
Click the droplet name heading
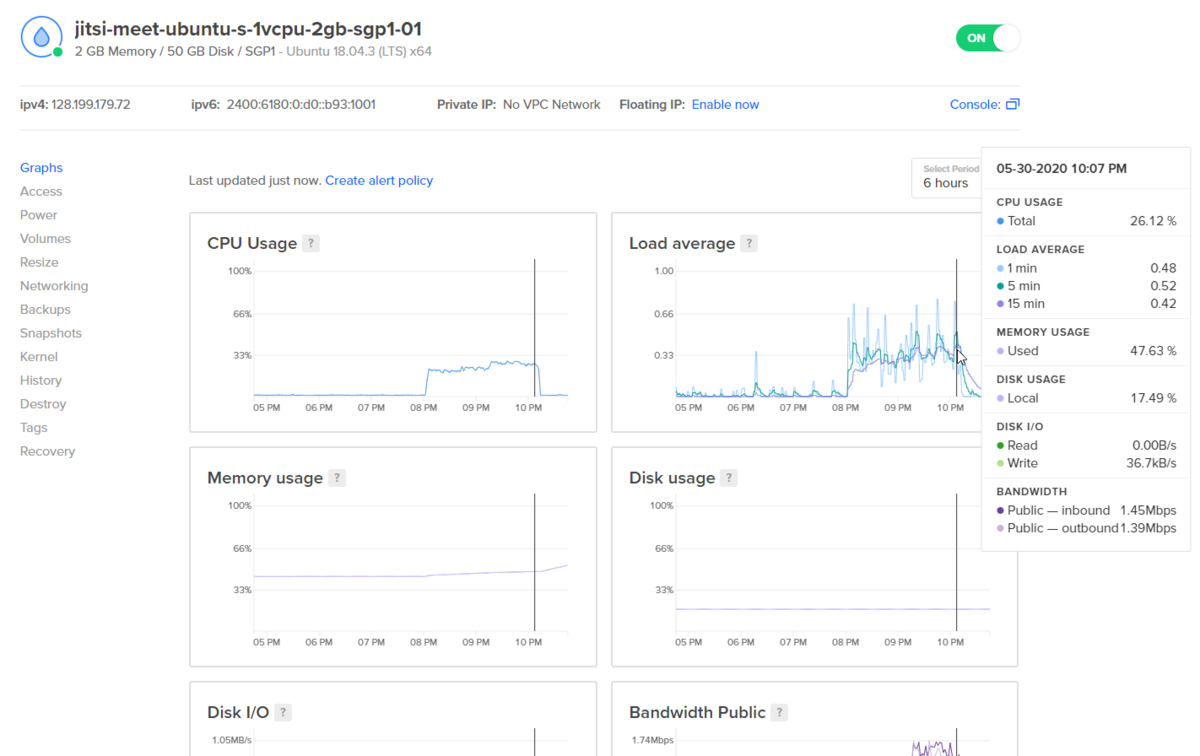[x=248, y=29]
